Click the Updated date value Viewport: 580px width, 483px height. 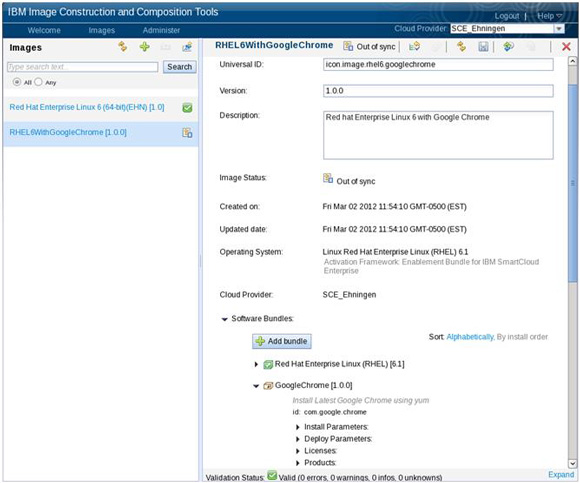pyautogui.click(x=394, y=229)
